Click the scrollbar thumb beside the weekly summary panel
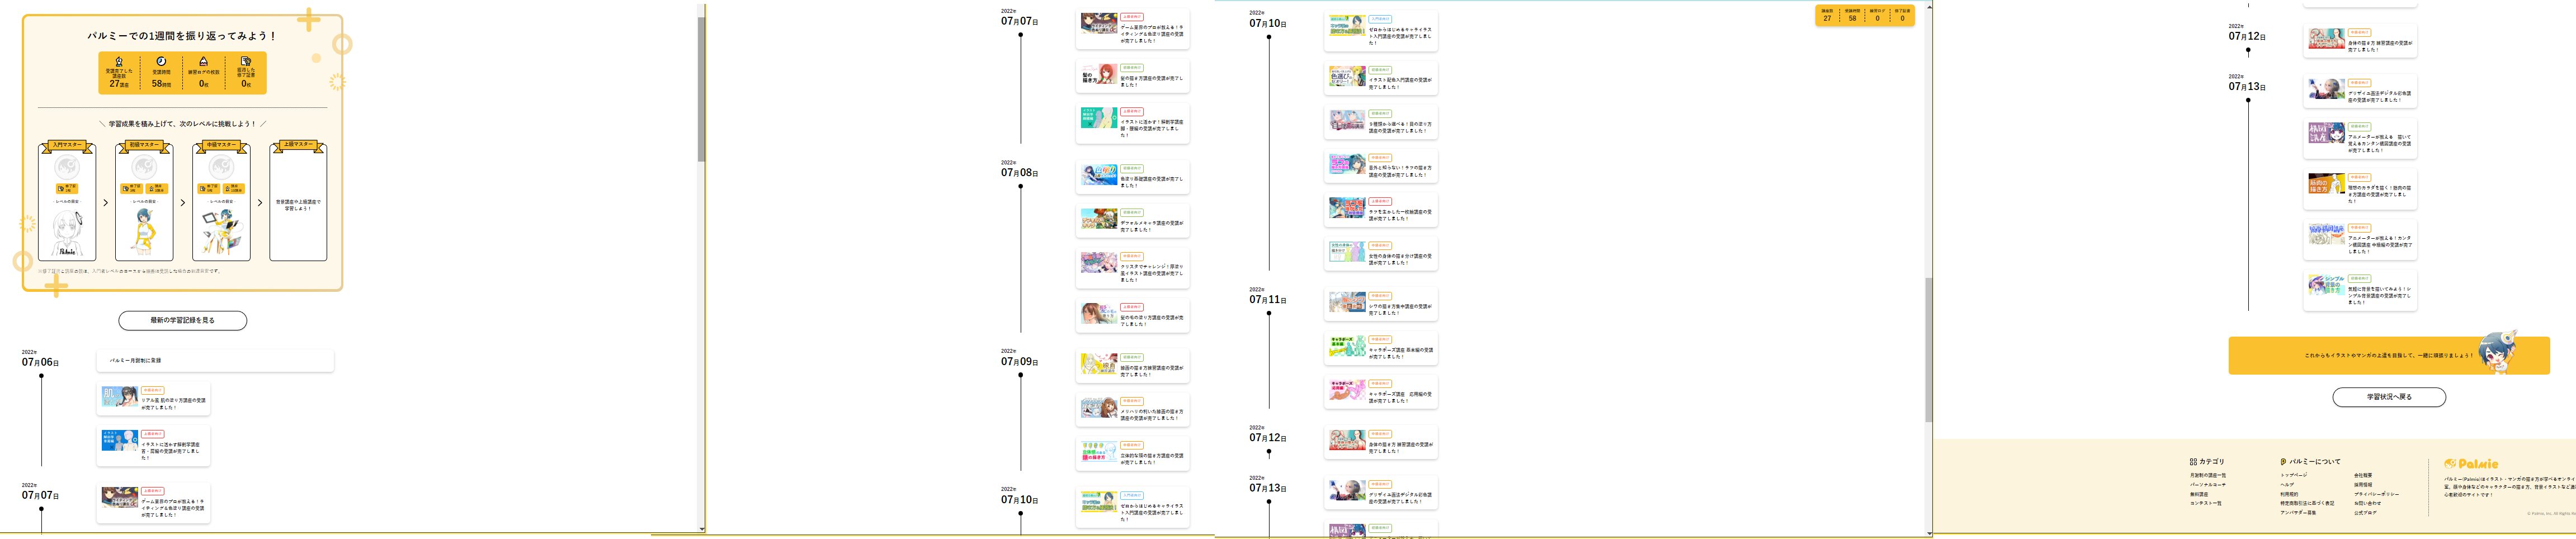 coord(702,90)
